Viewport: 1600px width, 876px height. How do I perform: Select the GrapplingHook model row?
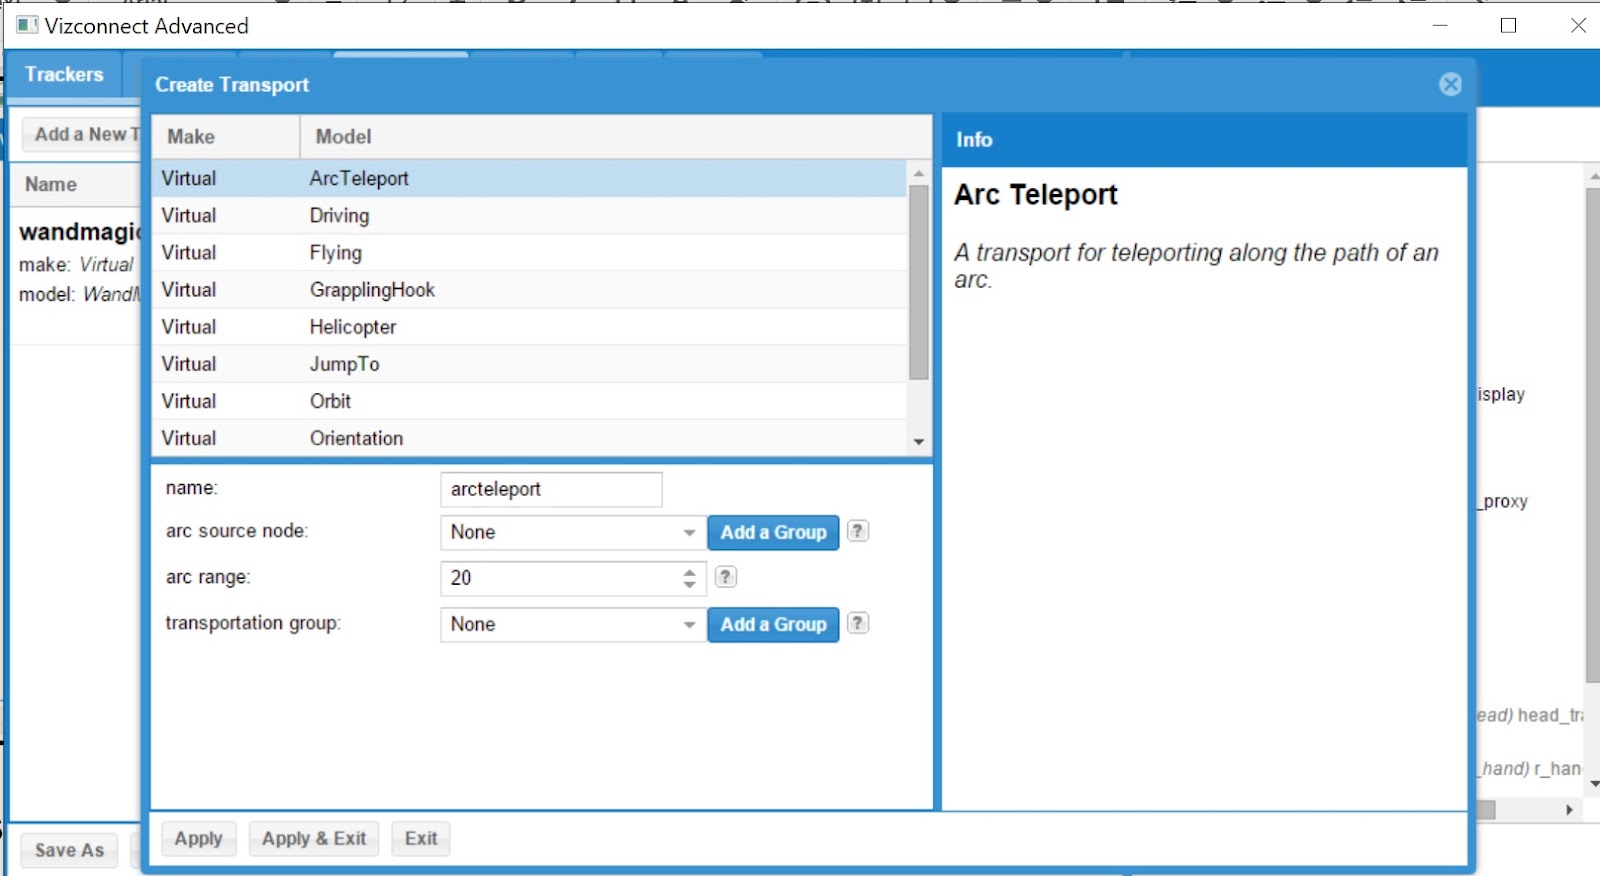(530, 289)
